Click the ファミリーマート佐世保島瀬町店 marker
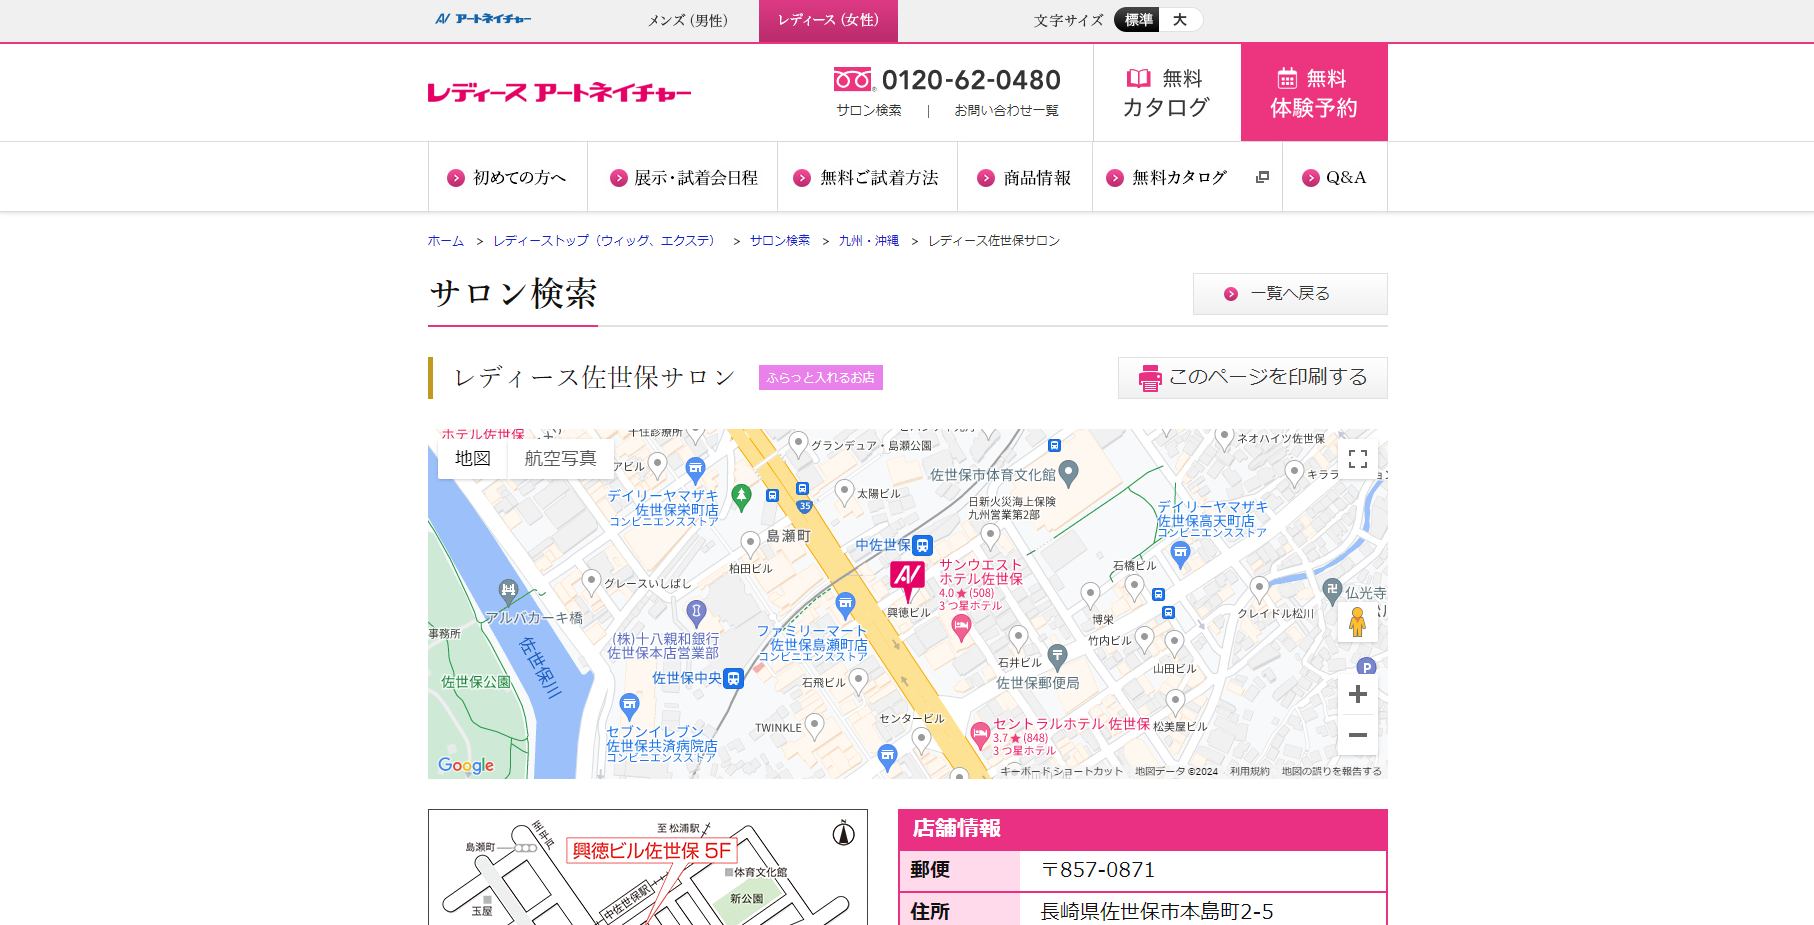The image size is (1814, 925). pyautogui.click(x=845, y=604)
